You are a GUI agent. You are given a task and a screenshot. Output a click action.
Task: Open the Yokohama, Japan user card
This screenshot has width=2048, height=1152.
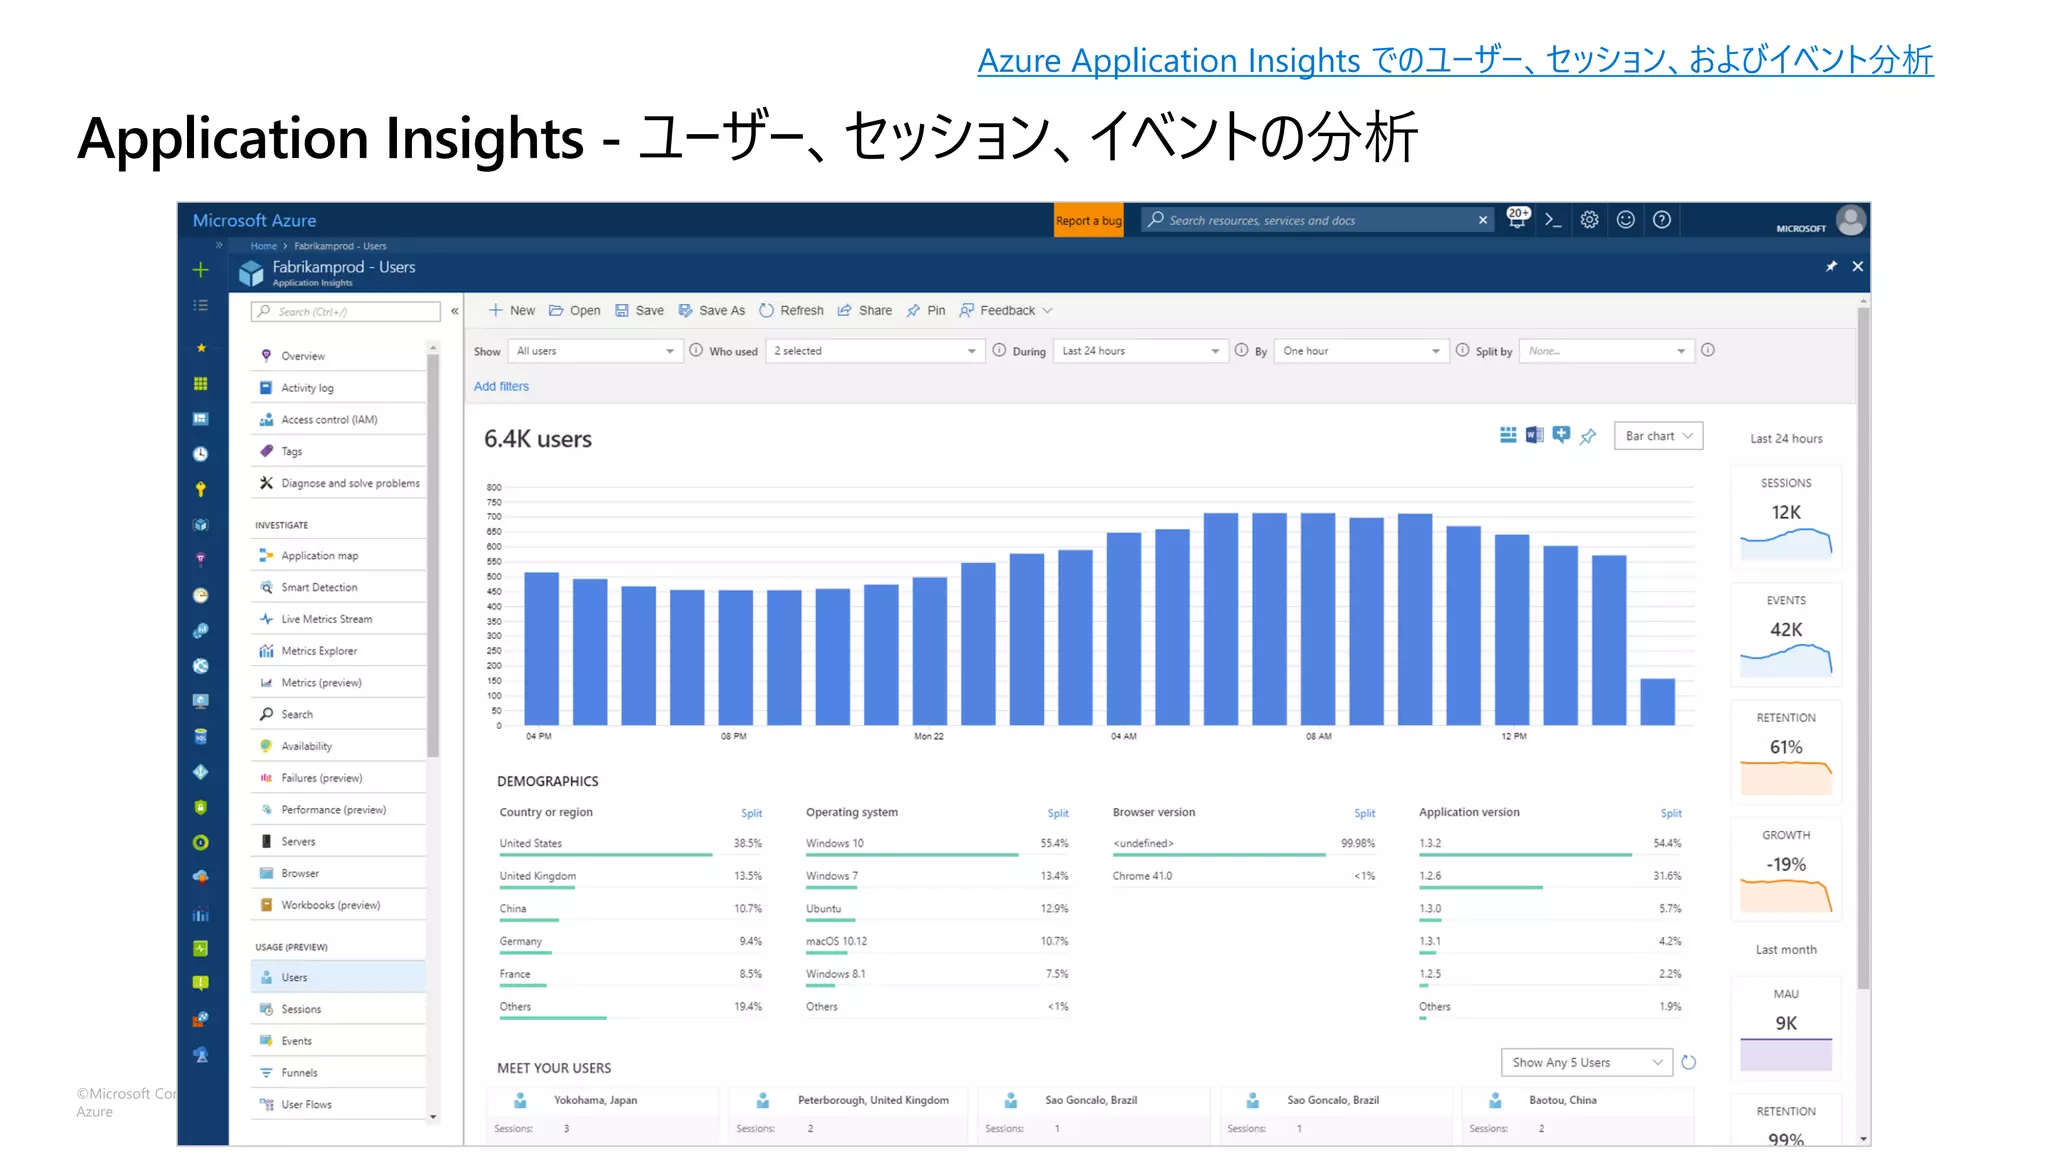(x=602, y=1115)
